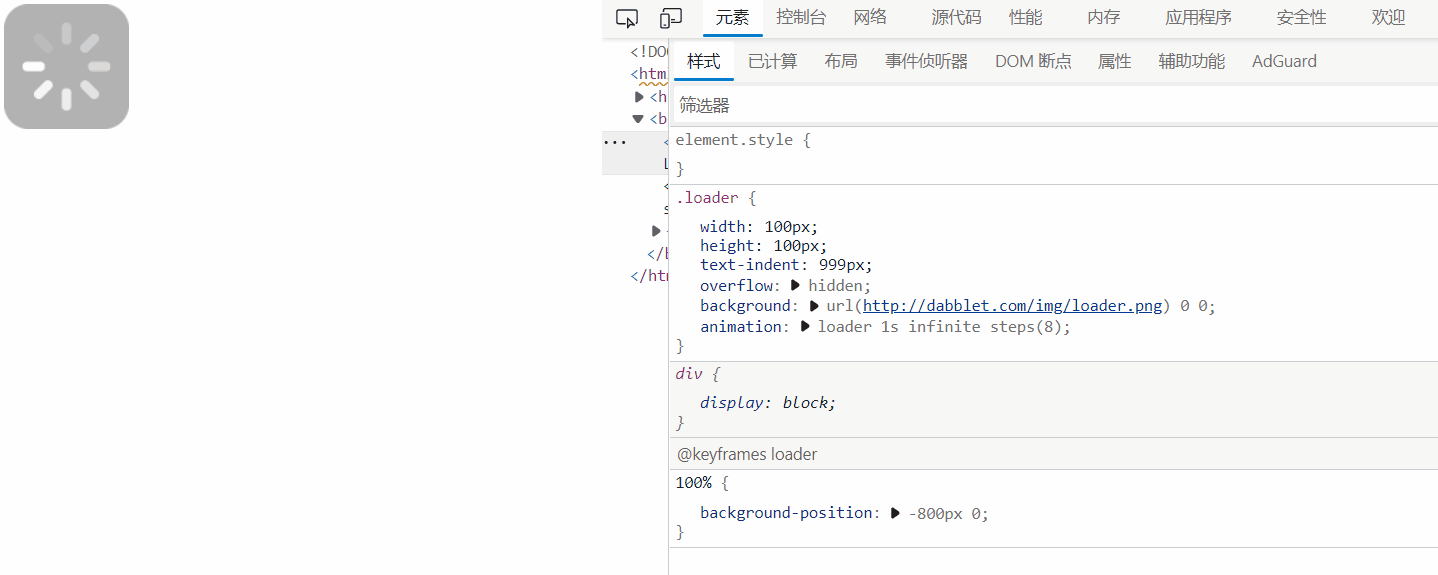This screenshot has width=1438, height=575.
Task: Expand the background shorthand property triangle
Action: (814, 306)
